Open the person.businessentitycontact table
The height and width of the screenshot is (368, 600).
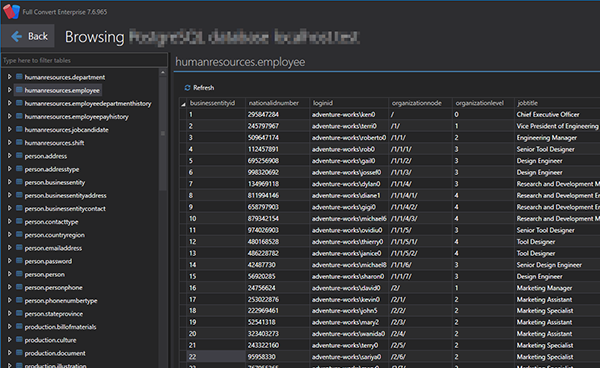pos(65,209)
